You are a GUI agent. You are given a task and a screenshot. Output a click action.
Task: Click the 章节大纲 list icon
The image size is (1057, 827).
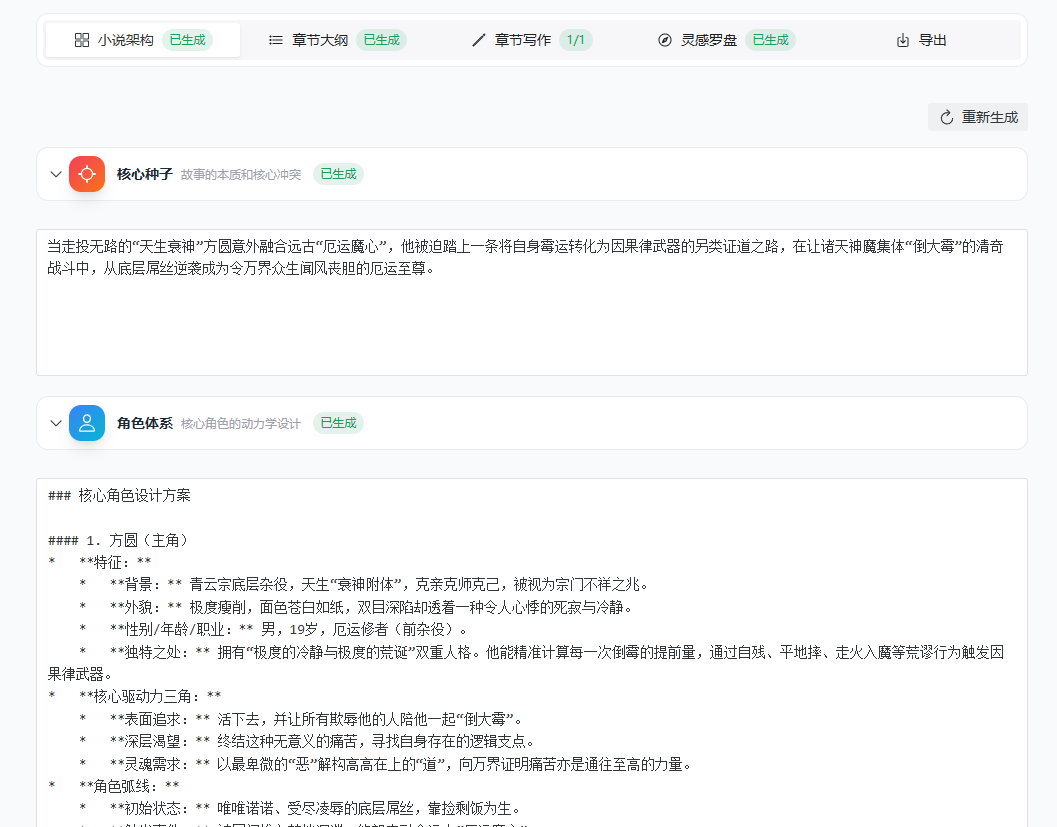click(275, 41)
